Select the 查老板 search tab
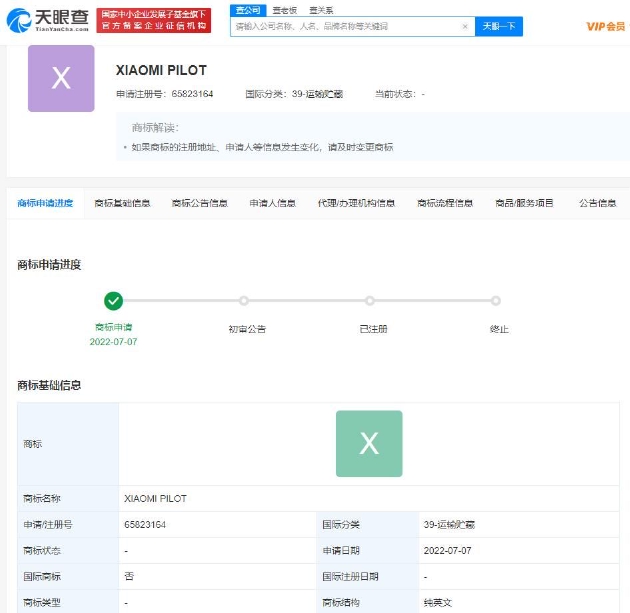The image size is (630, 613). 284,9
